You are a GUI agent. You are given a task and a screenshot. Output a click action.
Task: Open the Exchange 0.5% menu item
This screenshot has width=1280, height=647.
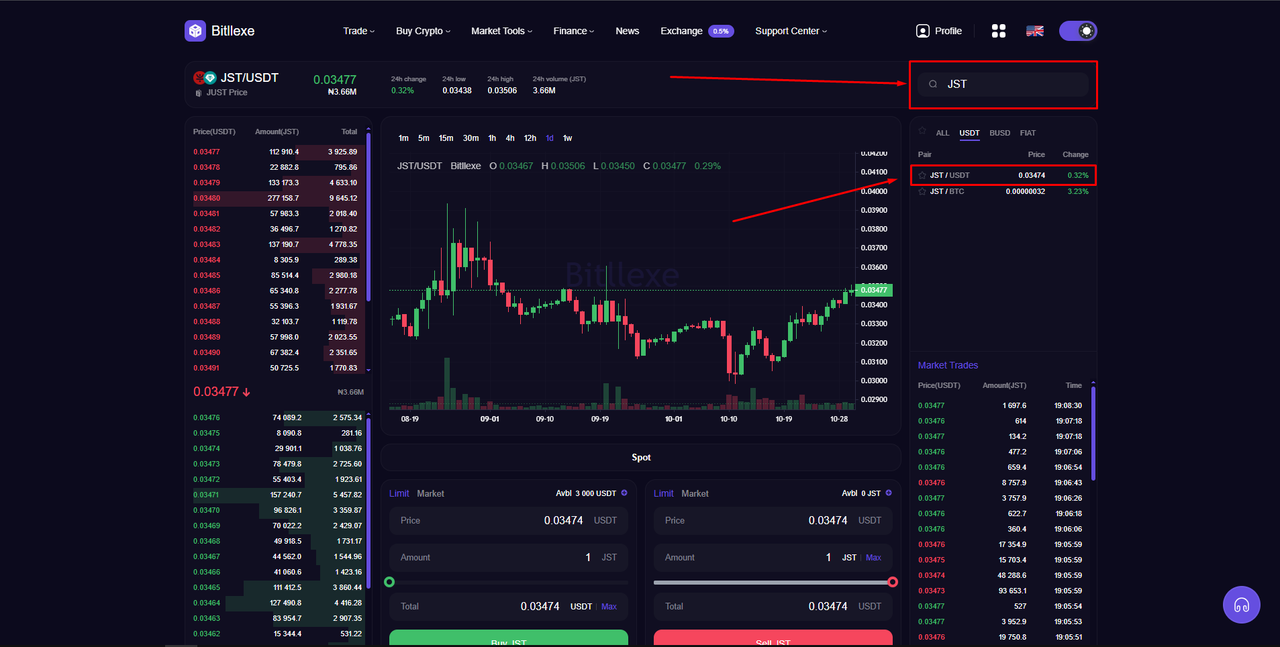pos(697,31)
